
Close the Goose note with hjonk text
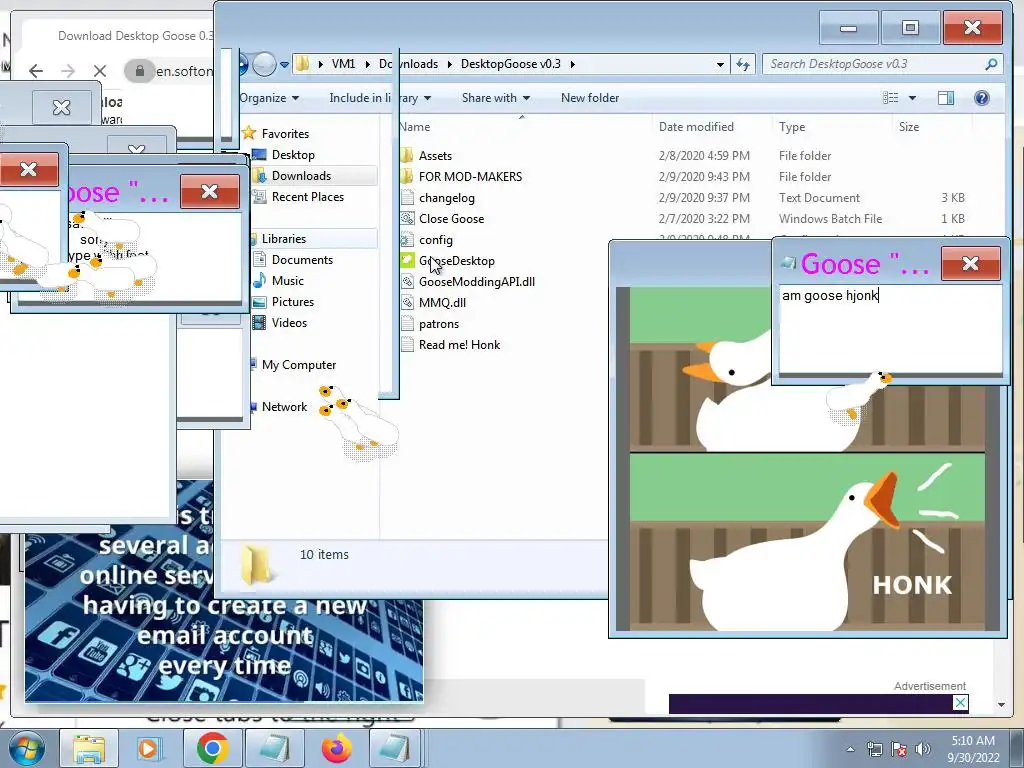[x=970, y=263]
